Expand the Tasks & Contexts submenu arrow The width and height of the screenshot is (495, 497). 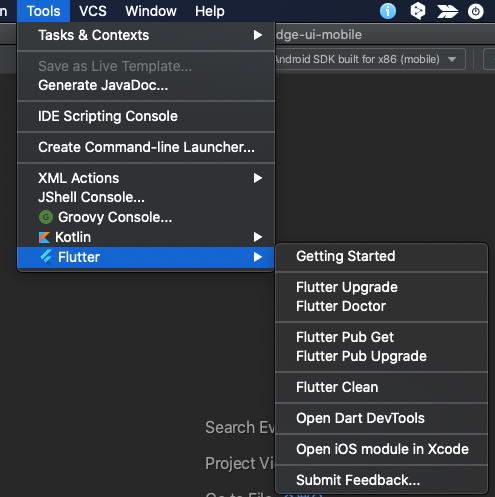(257, 35)
